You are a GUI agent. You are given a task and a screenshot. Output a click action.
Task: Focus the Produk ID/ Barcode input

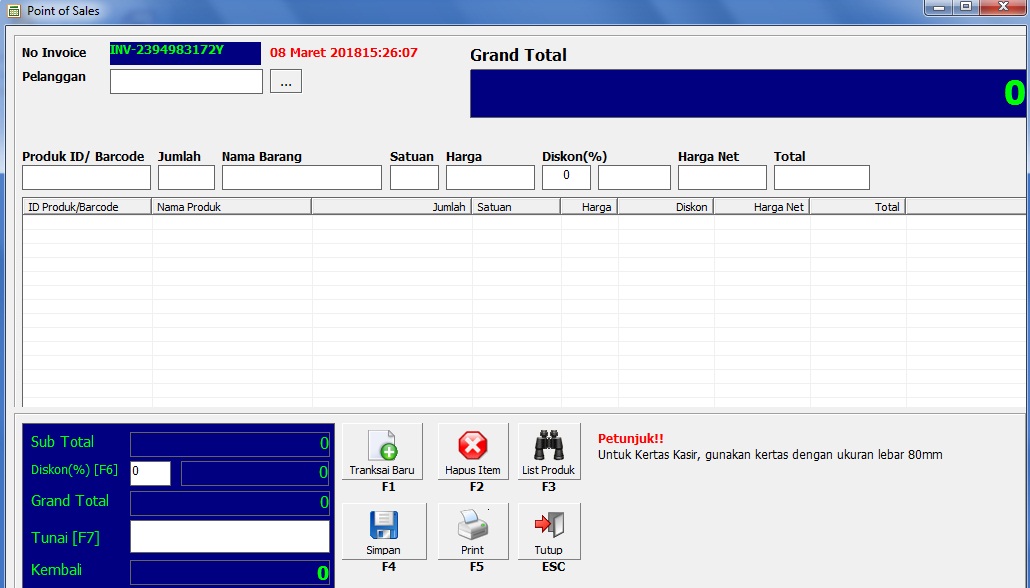pos(85,176)
